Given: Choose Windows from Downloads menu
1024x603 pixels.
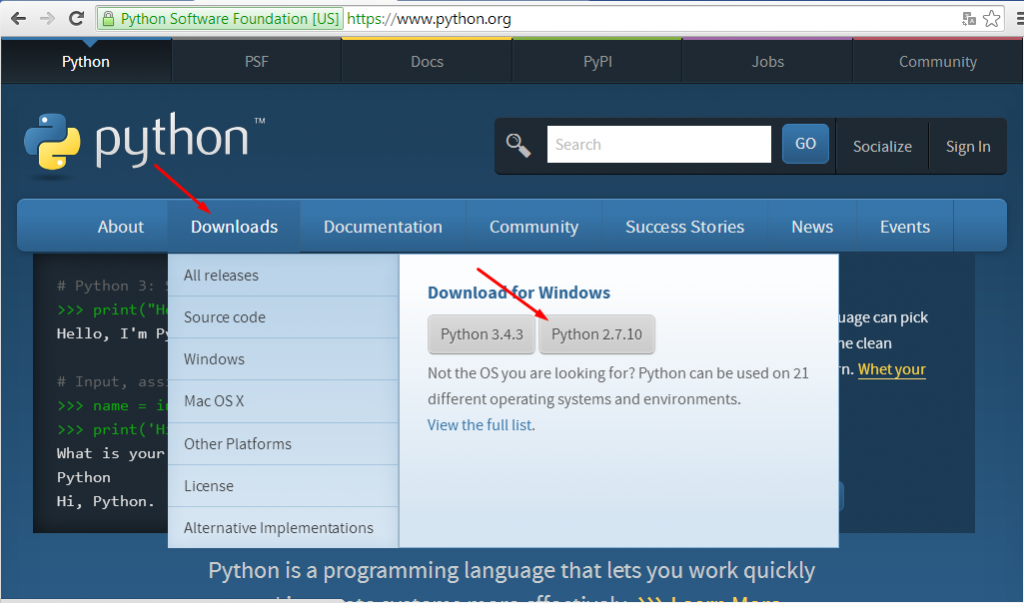Looking at the screenshot, I should (283, 359).
